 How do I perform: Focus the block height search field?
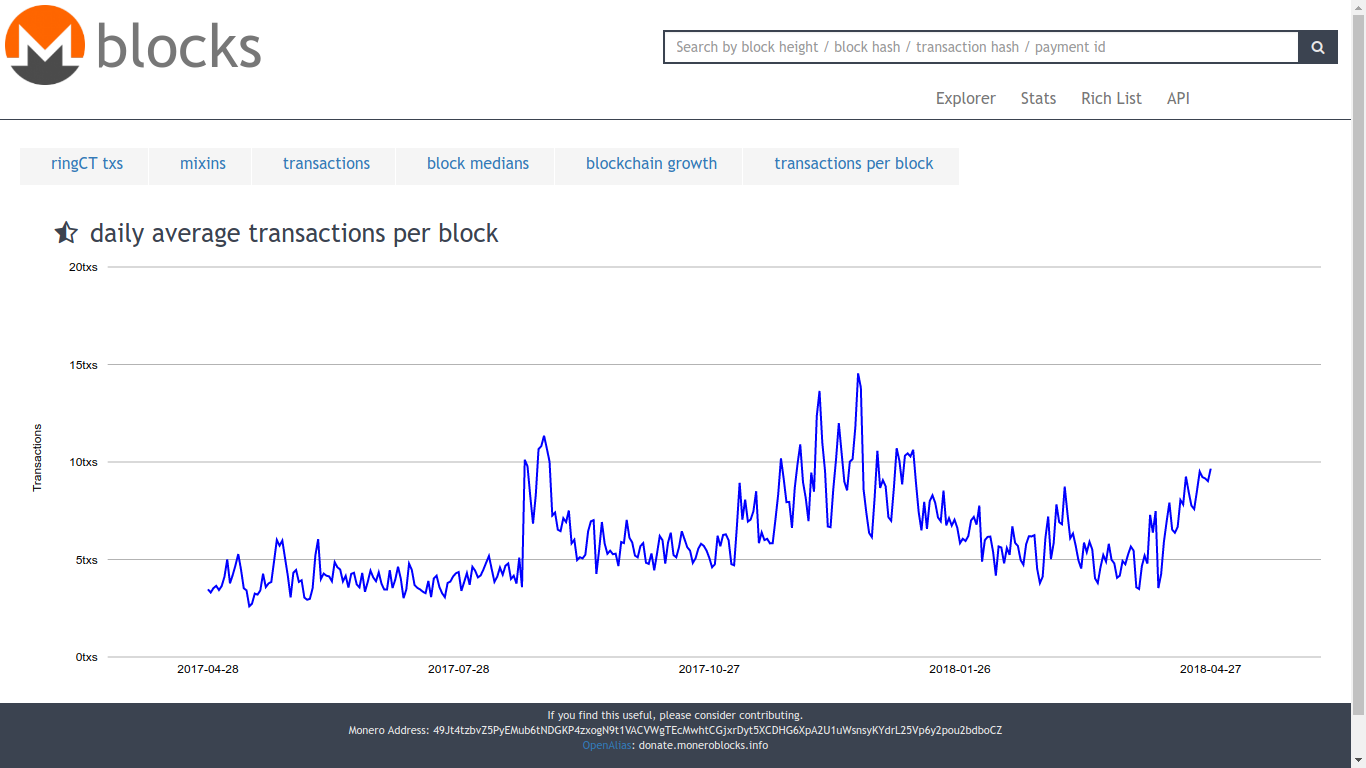[x=981, y=47]
